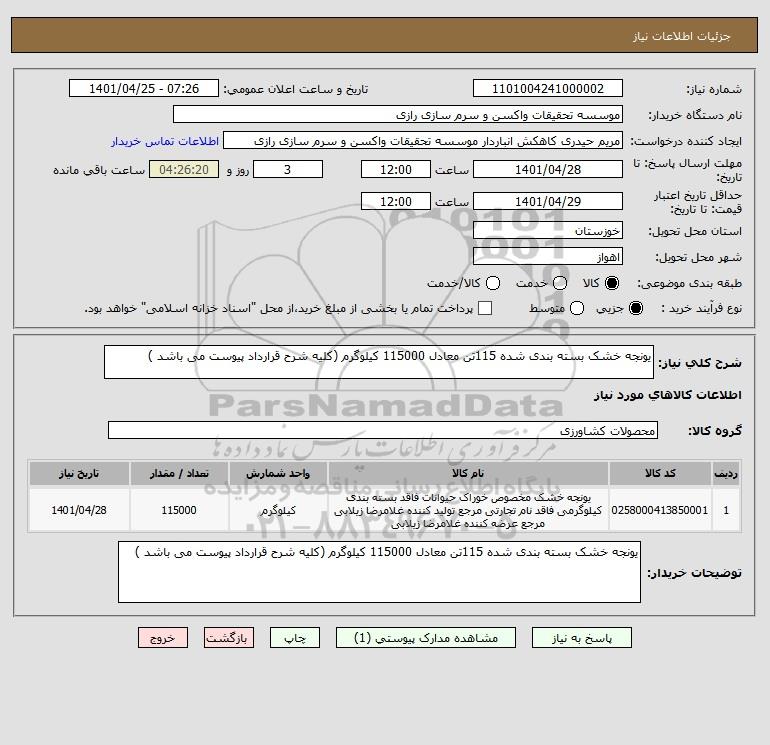Click the تعداد / مقدار column header
Screen dimensions: 770x745
[179, 473]
